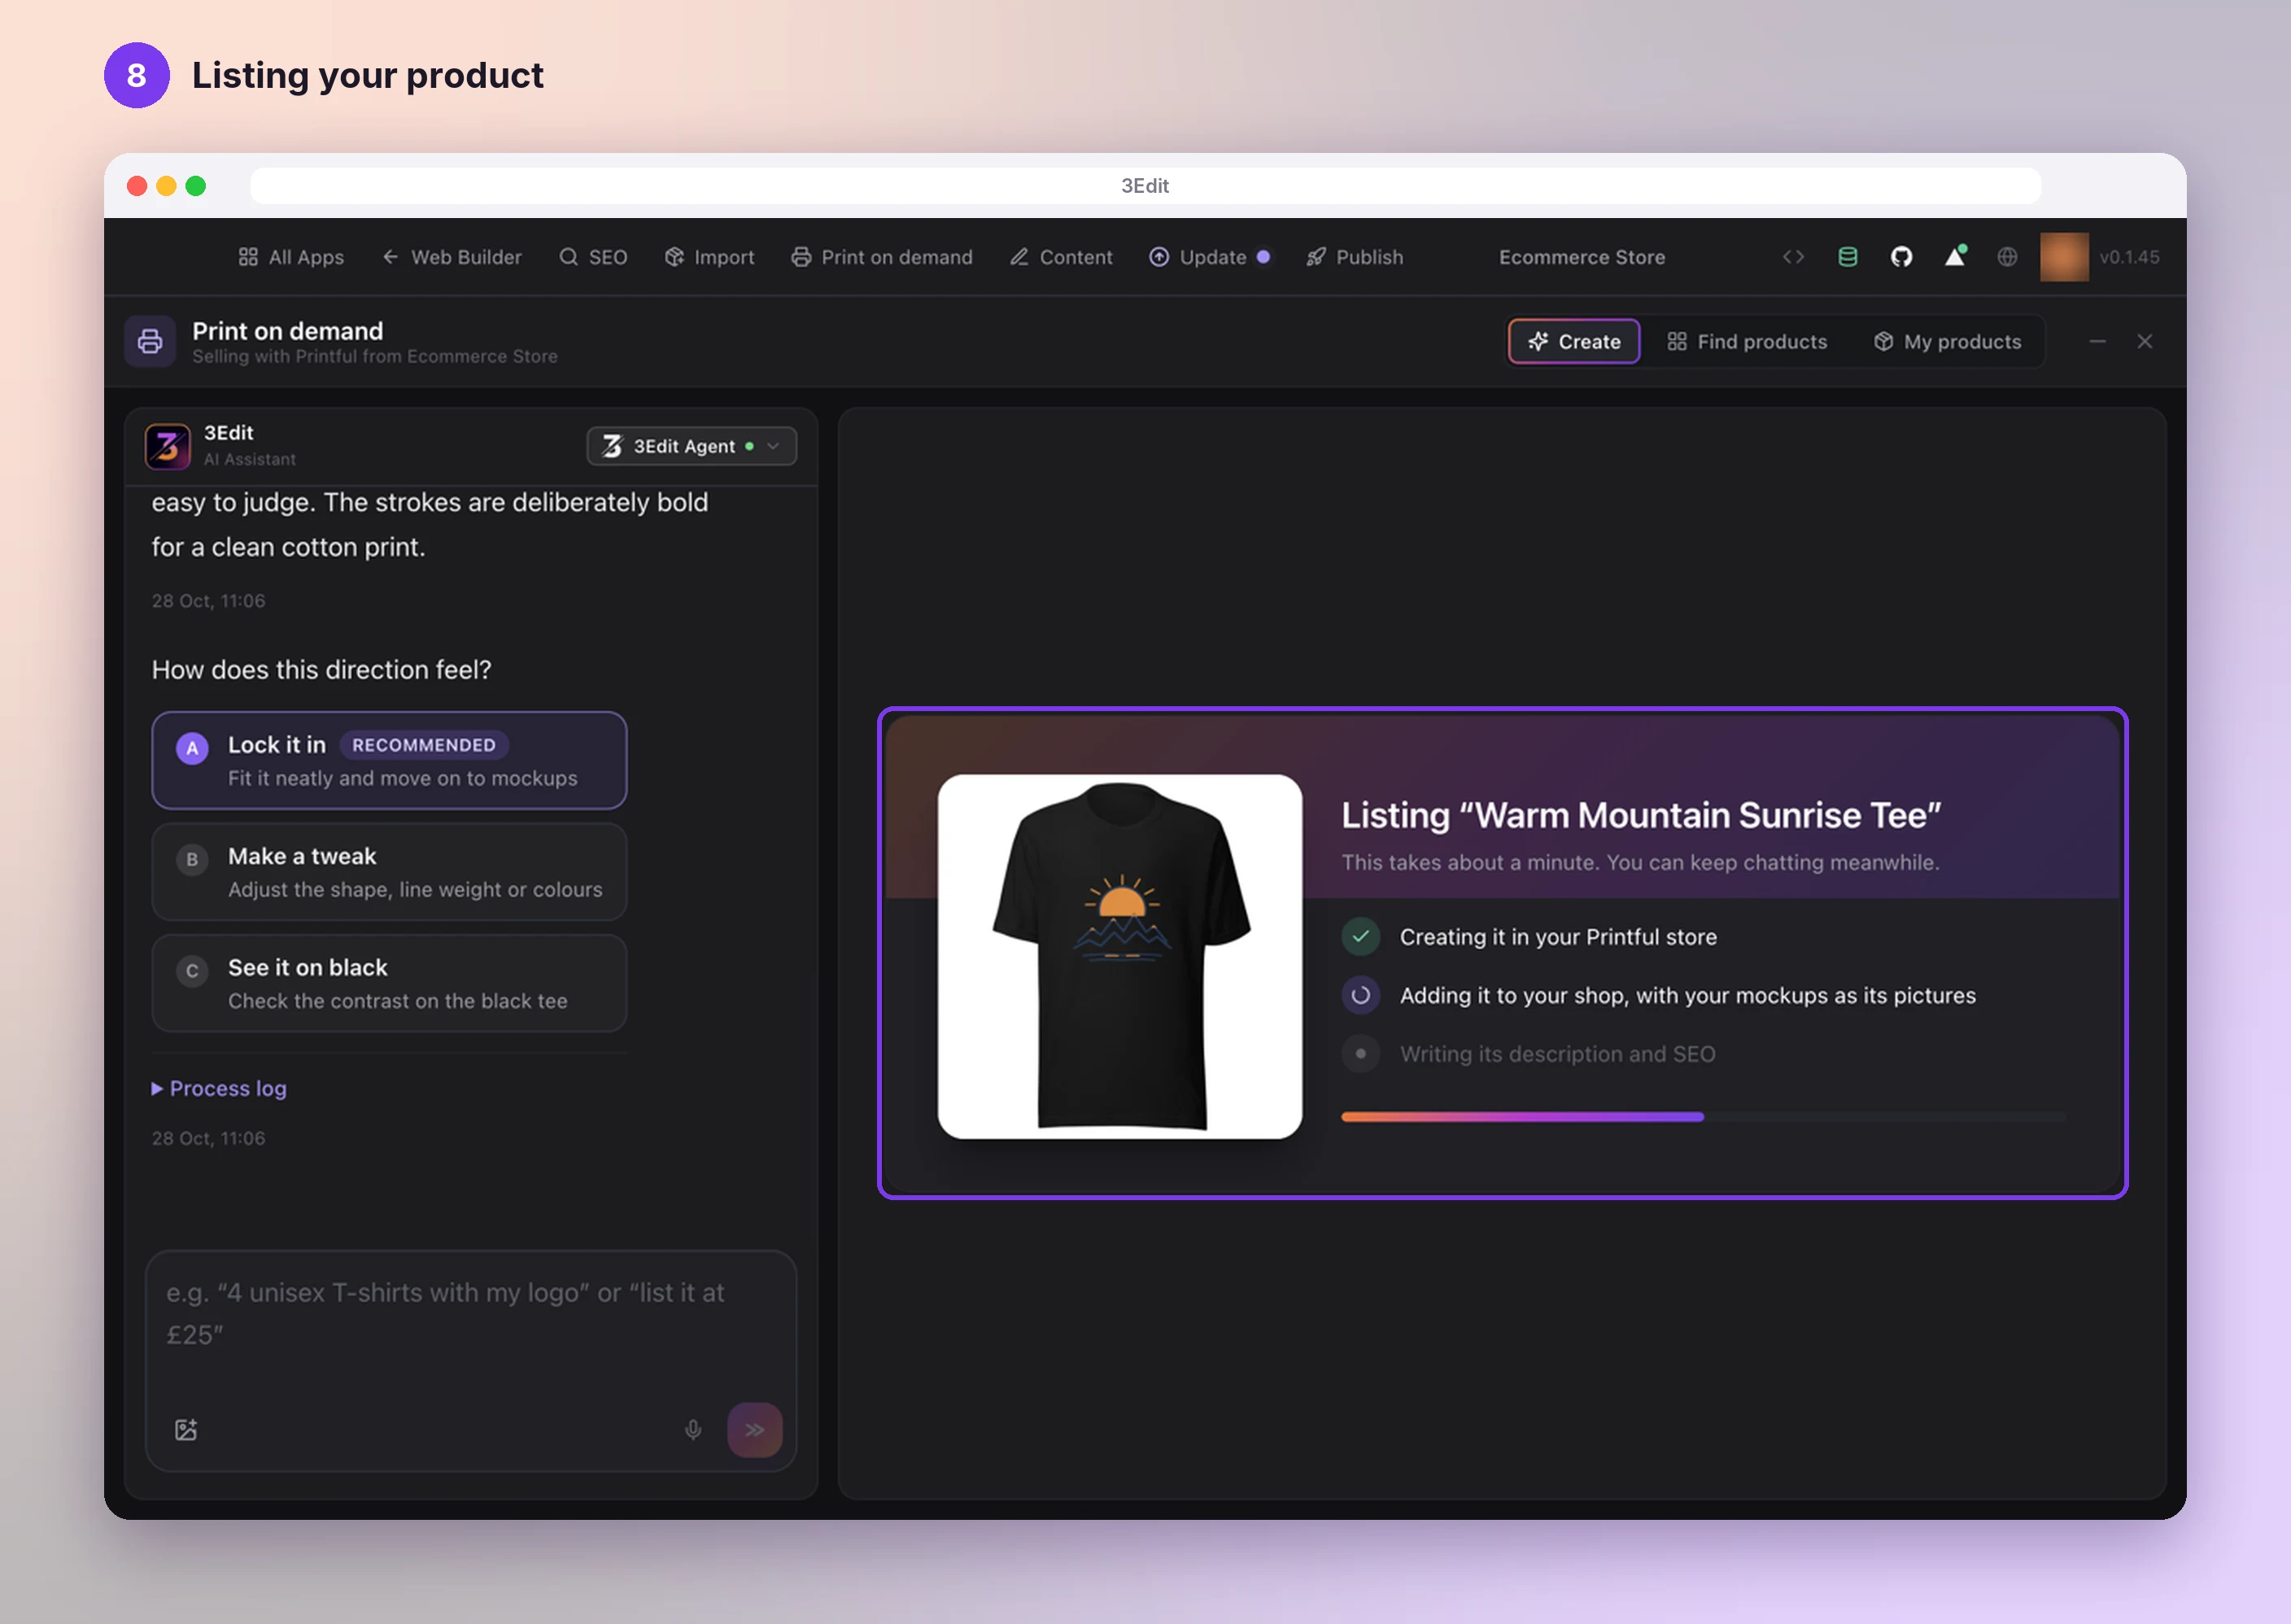2291x1624 pixels.
Task: Go back to Web Builder
Action: click(x=452, y=257)
